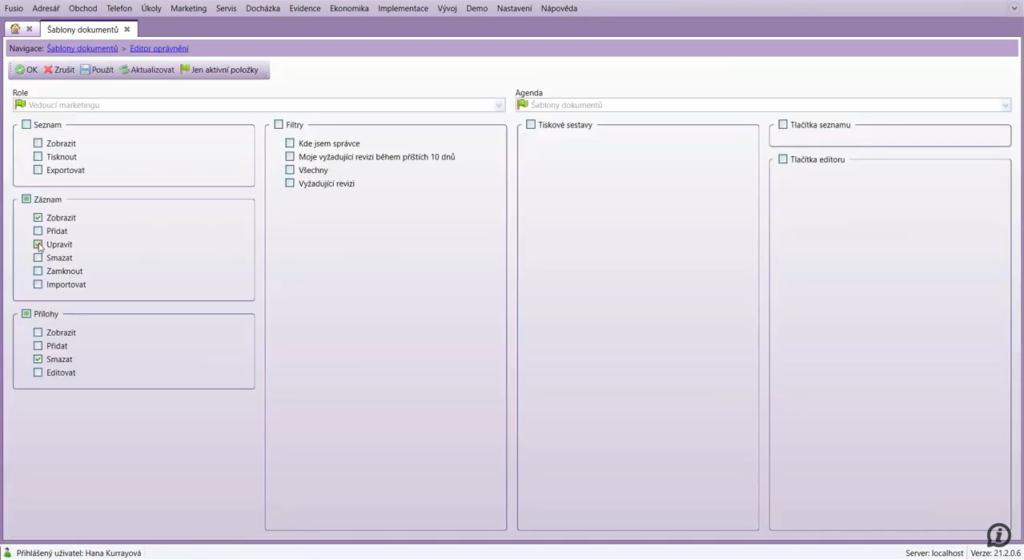Toggle the Tlačítka editoru group checkbox
1024x560 pixels.
pos(783,159)
